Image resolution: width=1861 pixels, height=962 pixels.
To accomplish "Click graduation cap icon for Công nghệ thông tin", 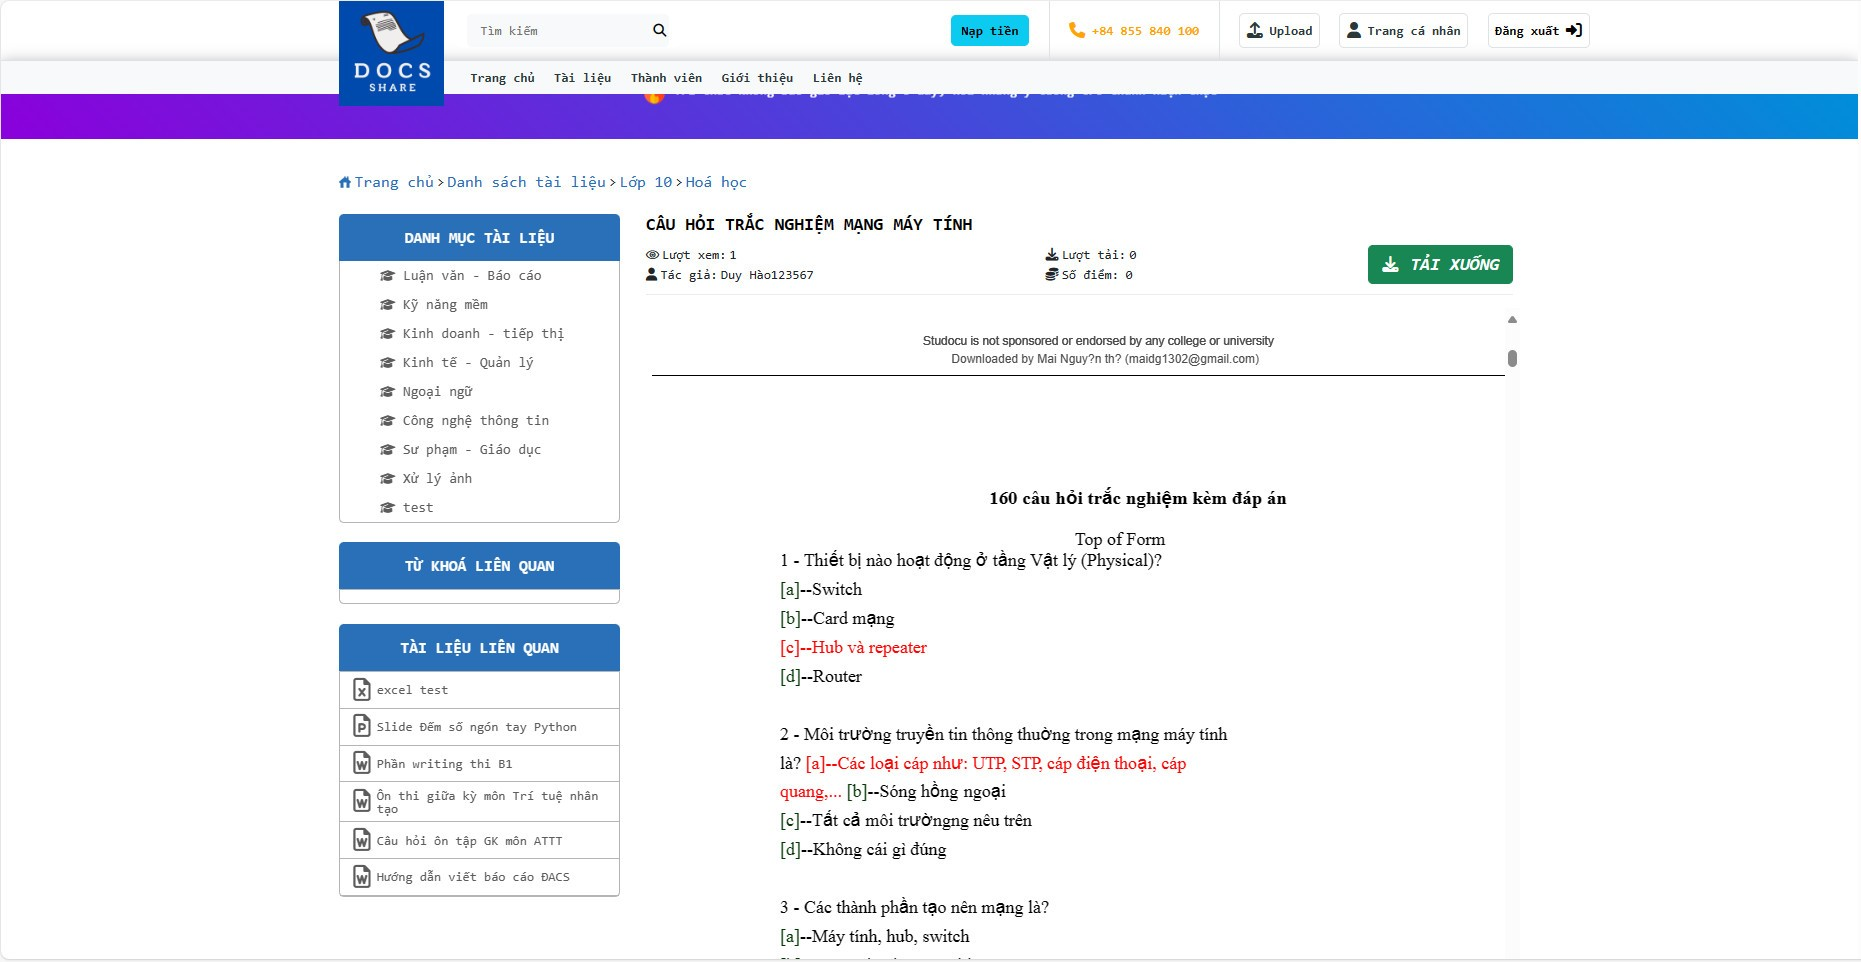I will coord(387,421).
